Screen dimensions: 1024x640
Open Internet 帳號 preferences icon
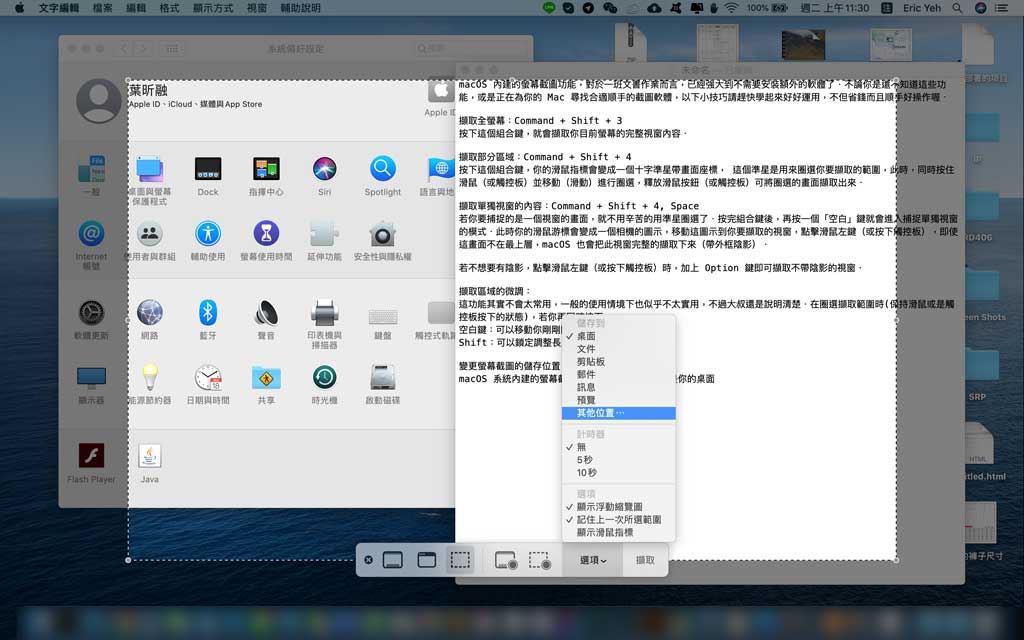91,234
